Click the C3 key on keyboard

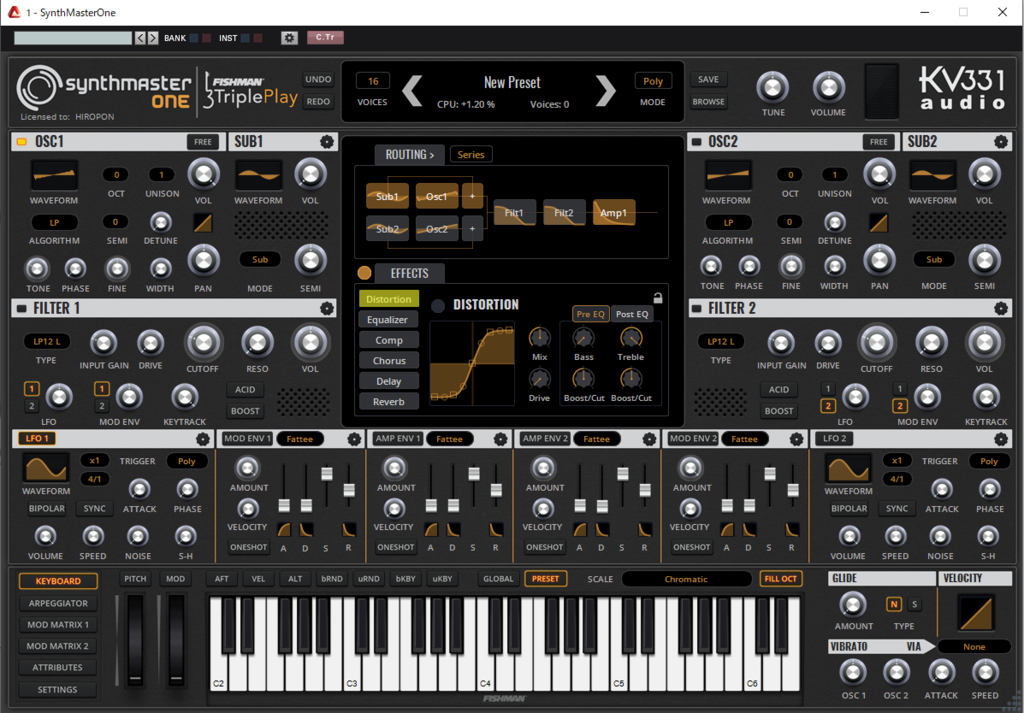pyautogui.click(x=353, y=673)
